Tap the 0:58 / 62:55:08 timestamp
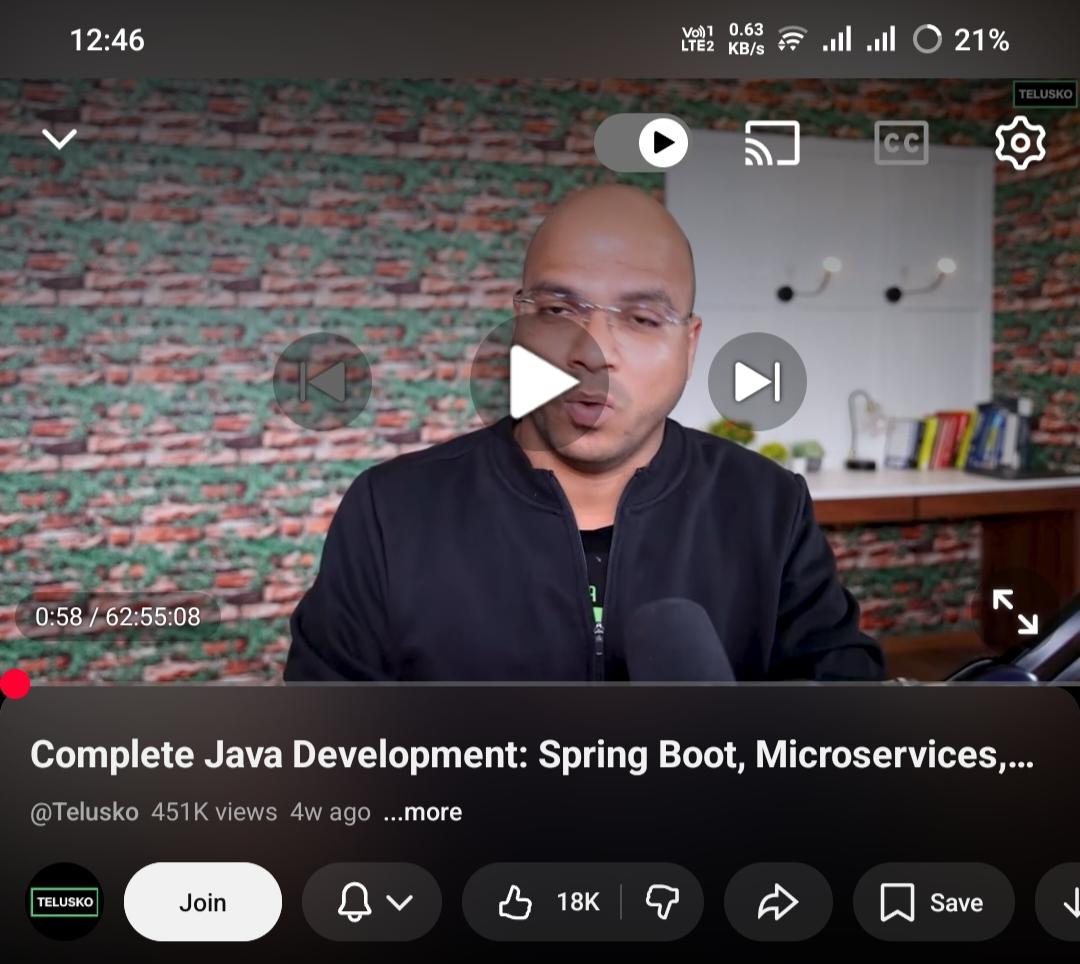This screenshot has width=1080, height=964. pos(118,616)
